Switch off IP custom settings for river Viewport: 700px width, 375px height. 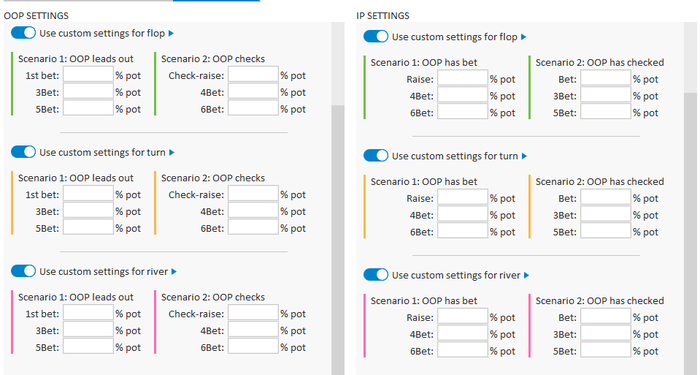[x=376, y=275]
